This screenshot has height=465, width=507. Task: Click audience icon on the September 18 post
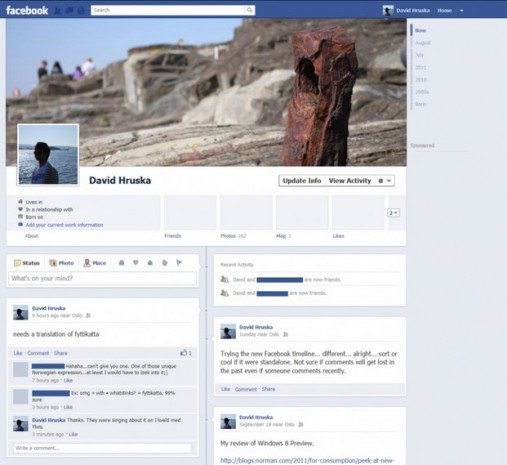(x=301, y=424)
